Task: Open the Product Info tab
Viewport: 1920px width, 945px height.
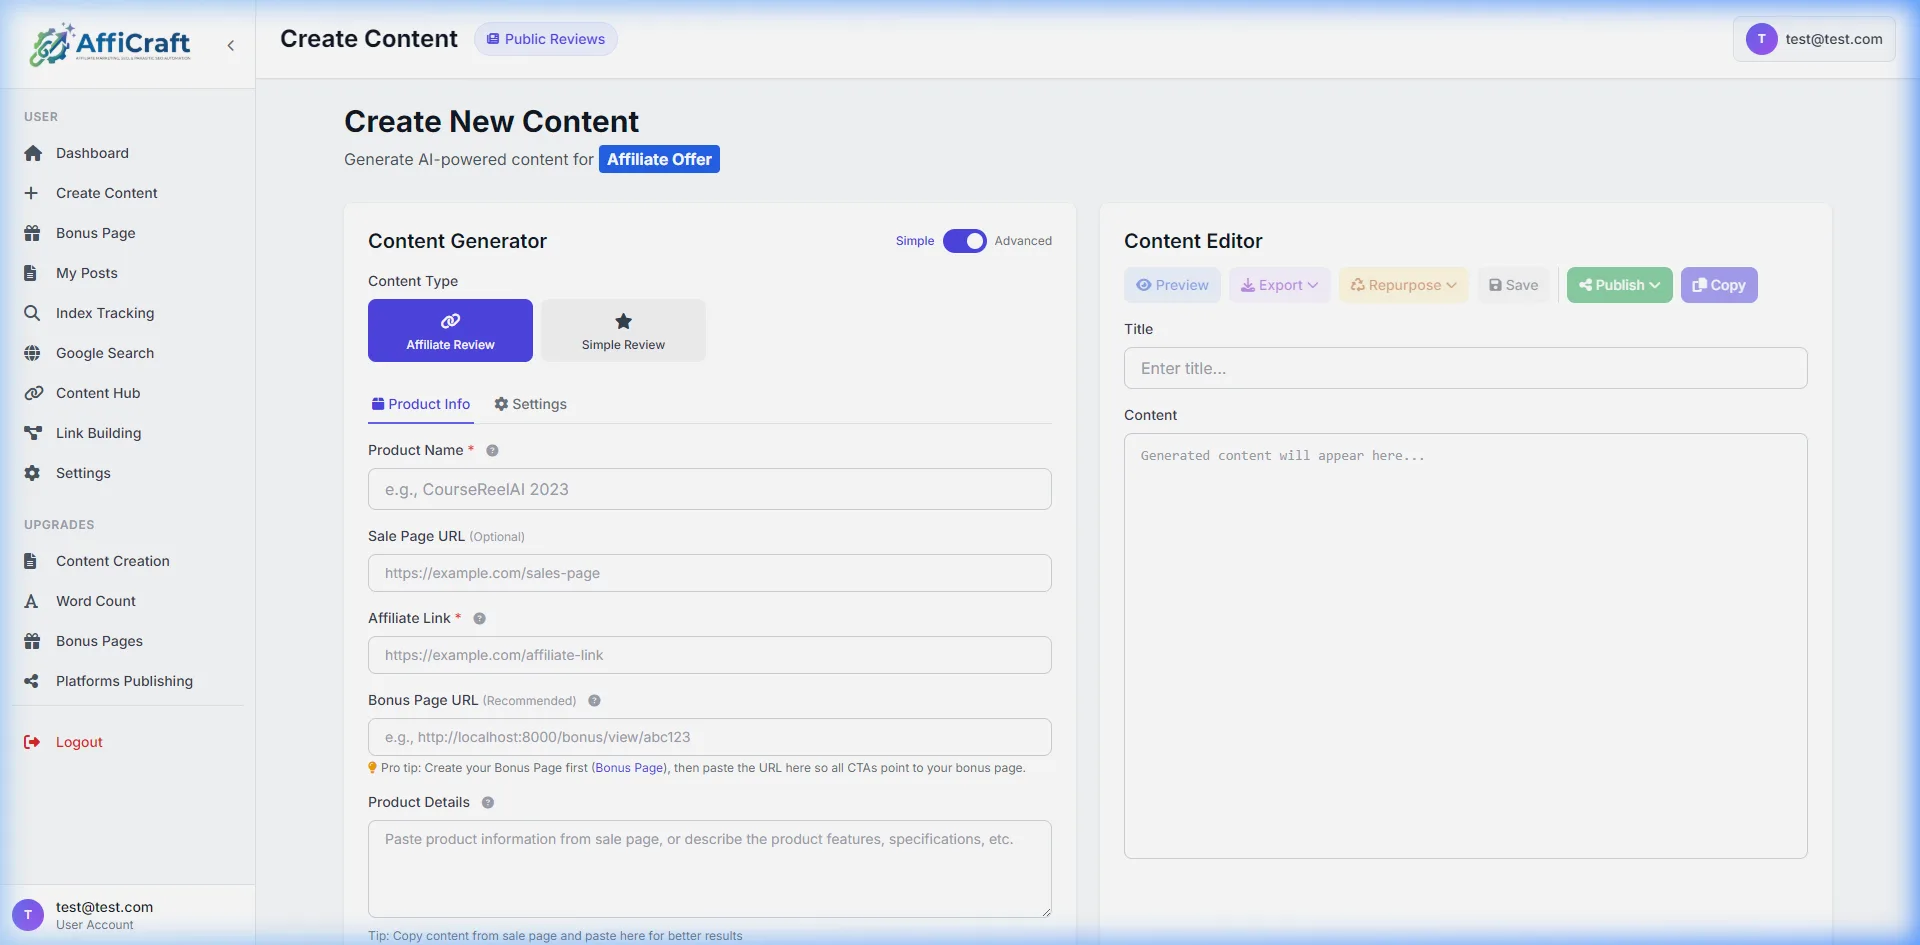Action: coord(420,404)
